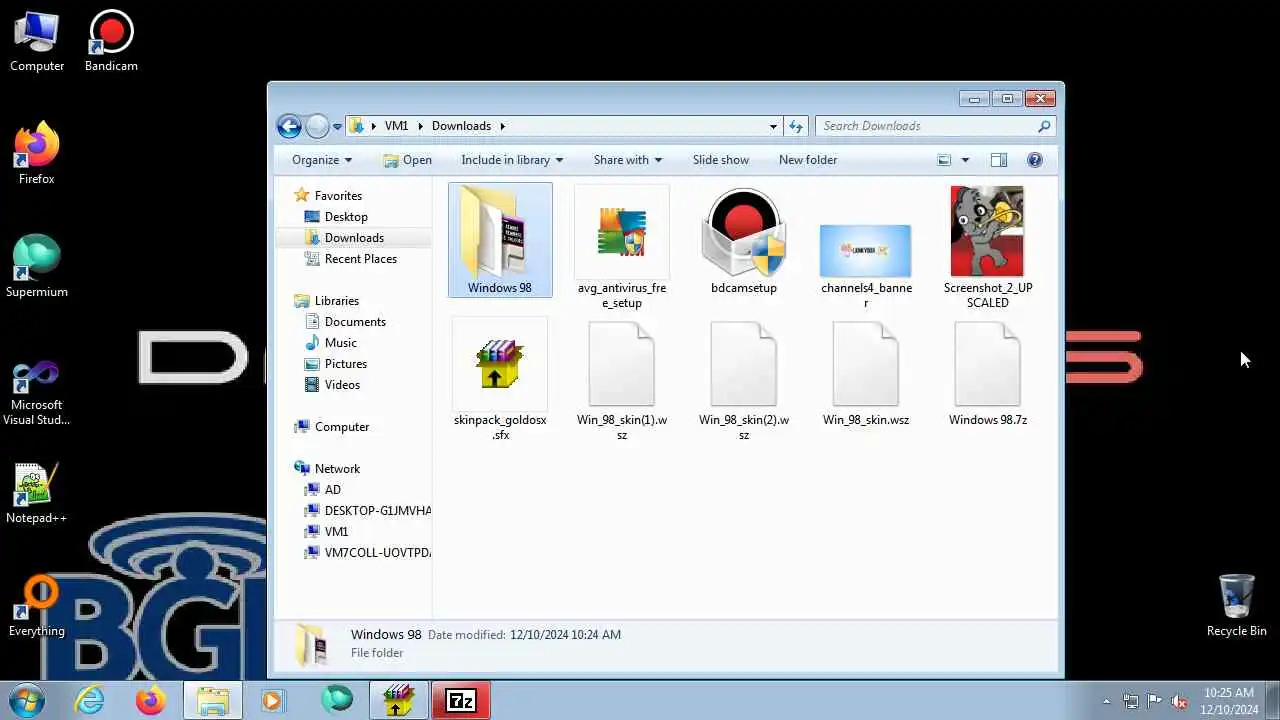This screenshot has width=1280, height=720.
Task: Open the view options dropdown arrow
Action: [965, 160]
